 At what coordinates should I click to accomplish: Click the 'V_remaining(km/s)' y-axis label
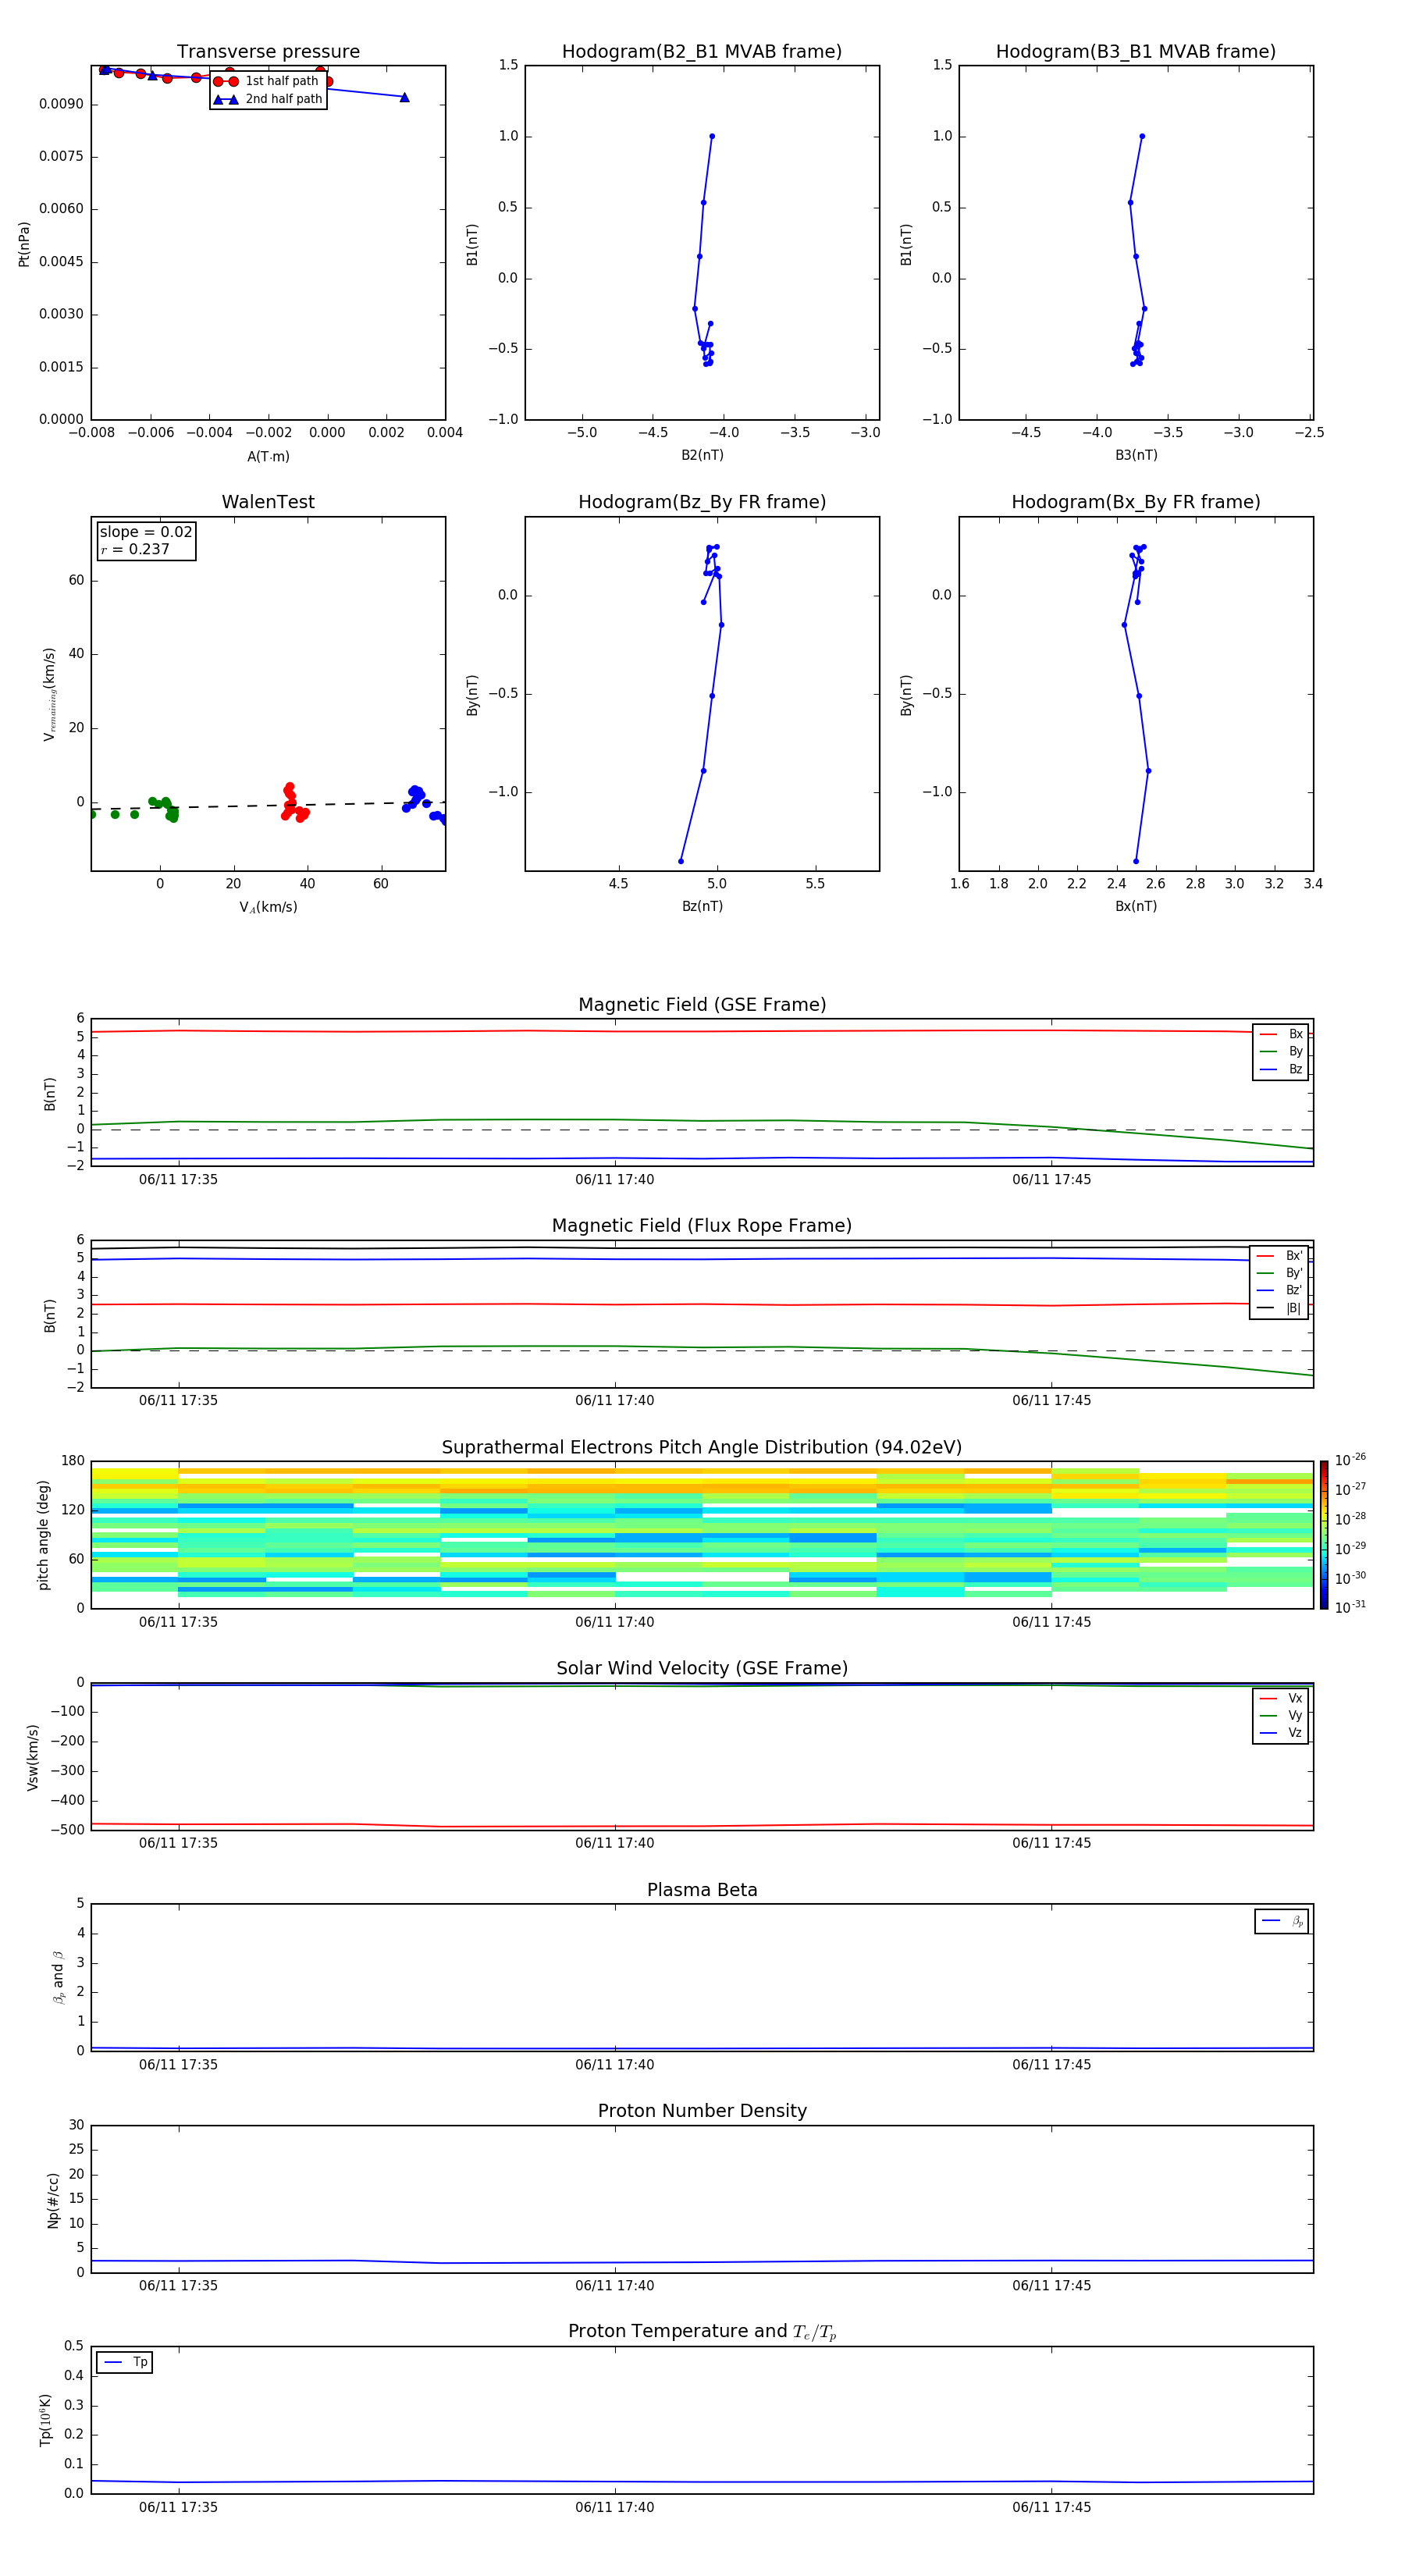[x=49, y=694]
